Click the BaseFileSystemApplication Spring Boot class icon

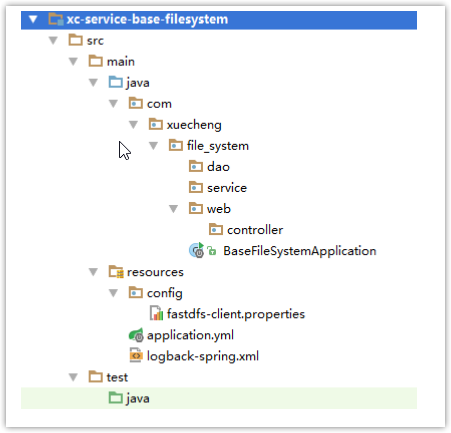pyautogui.click(x=196, y=250)
